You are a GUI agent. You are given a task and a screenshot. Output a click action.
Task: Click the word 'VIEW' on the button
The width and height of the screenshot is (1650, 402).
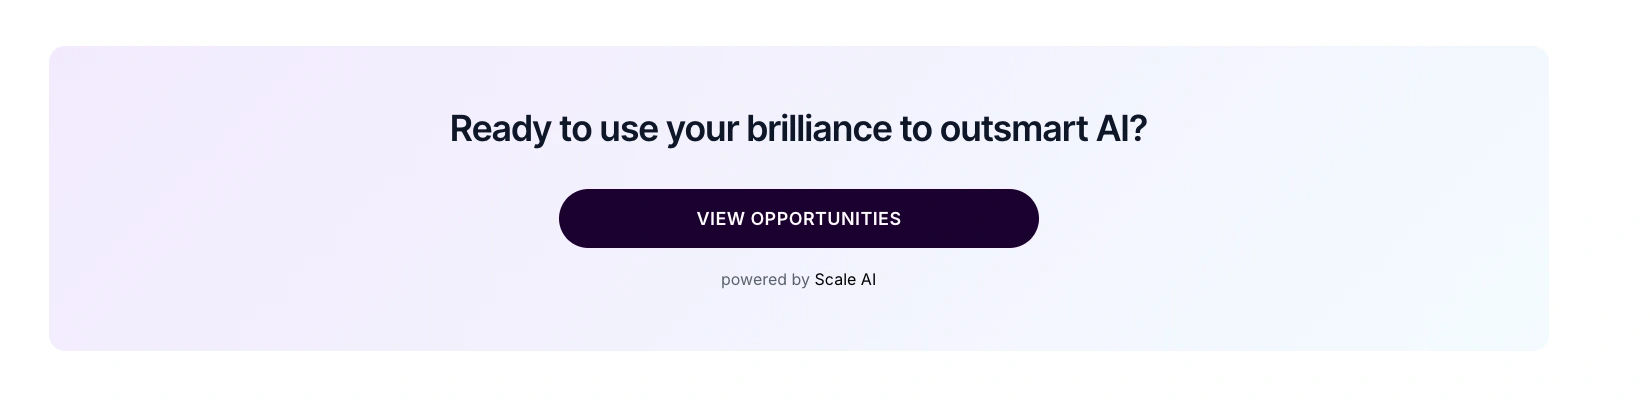point(720,219)
